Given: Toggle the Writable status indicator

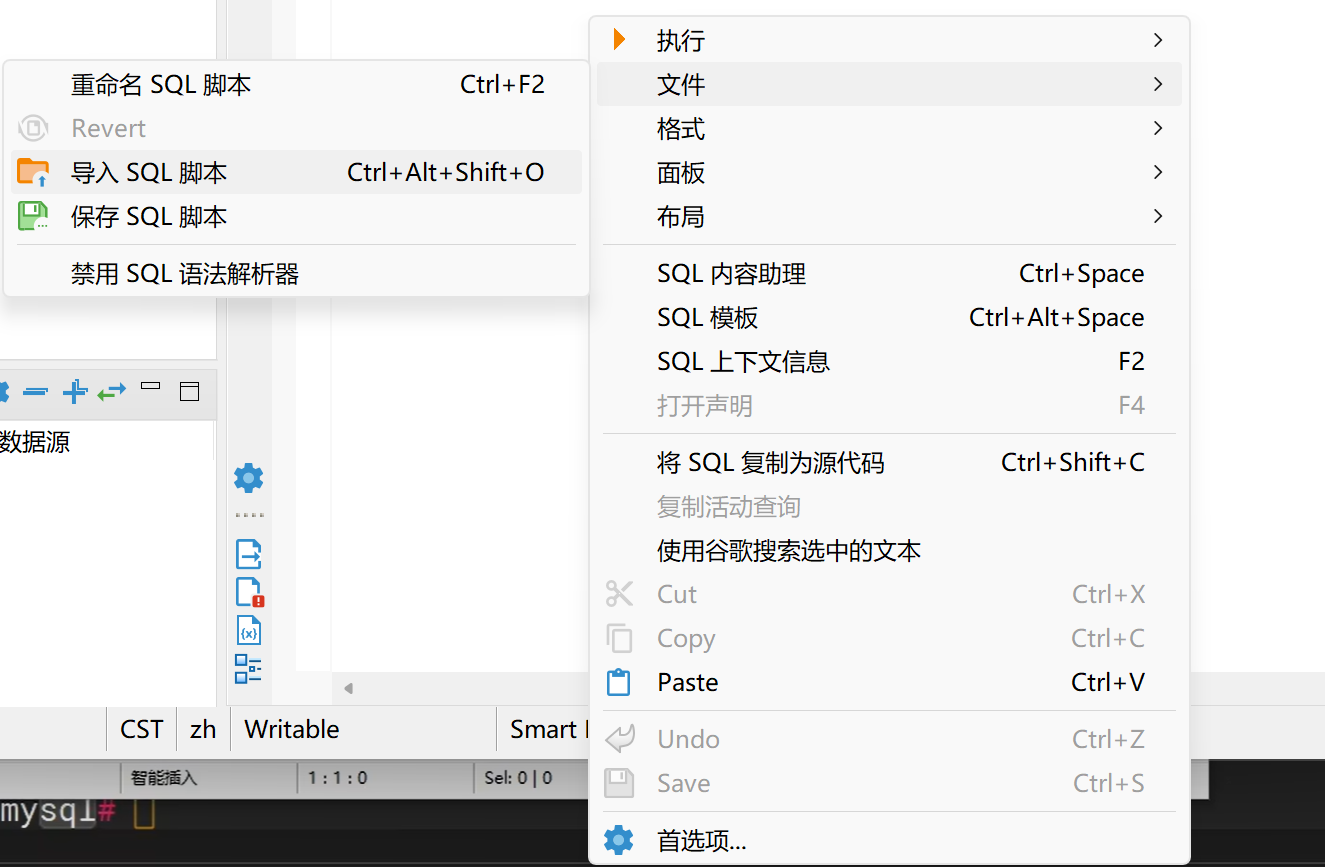Looking at the screenshot, I should (x=291, y=729).
